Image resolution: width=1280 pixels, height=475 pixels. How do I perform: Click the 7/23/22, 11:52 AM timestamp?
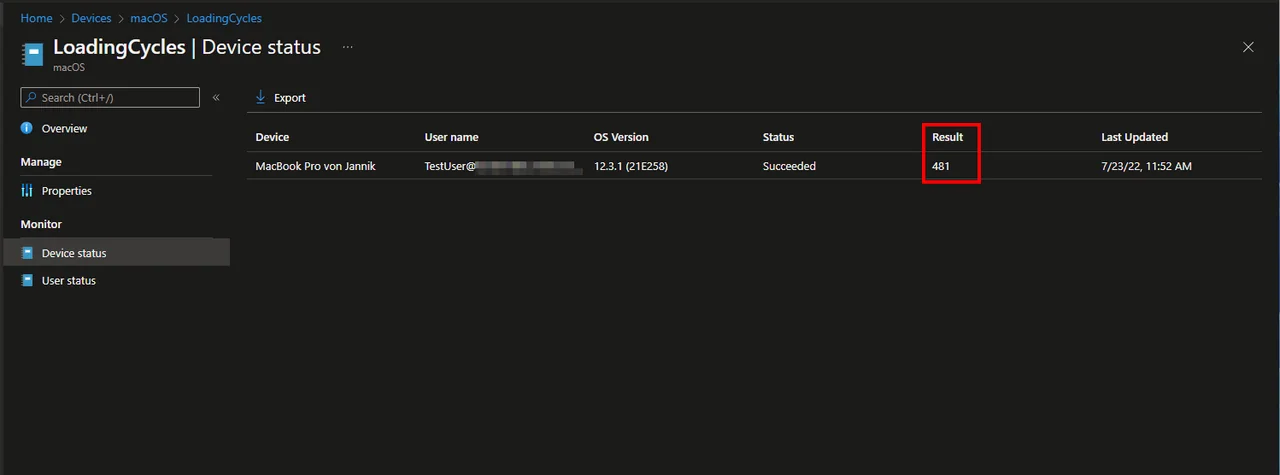tap(1146, 166)
